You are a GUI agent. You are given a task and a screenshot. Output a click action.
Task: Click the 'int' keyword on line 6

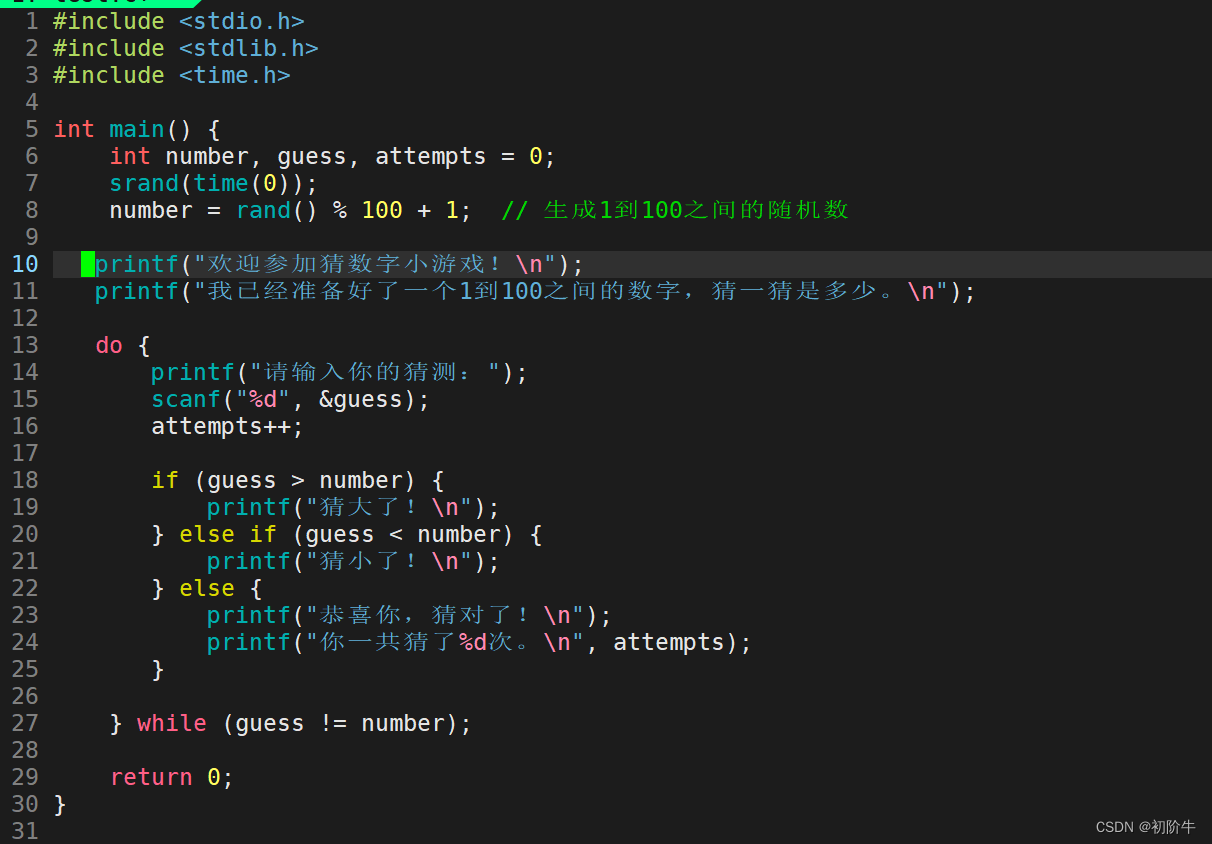(130, 156)
